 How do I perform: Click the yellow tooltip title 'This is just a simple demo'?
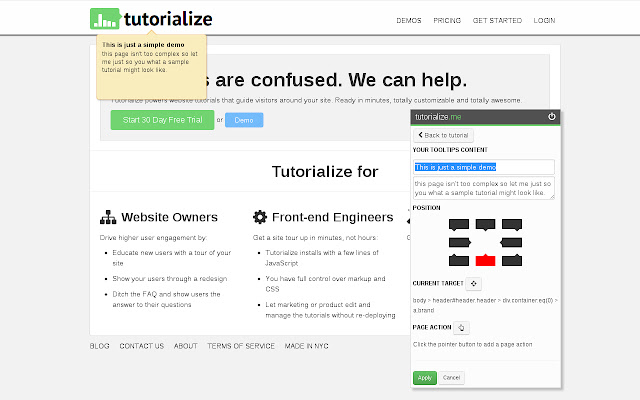point(143,44)
